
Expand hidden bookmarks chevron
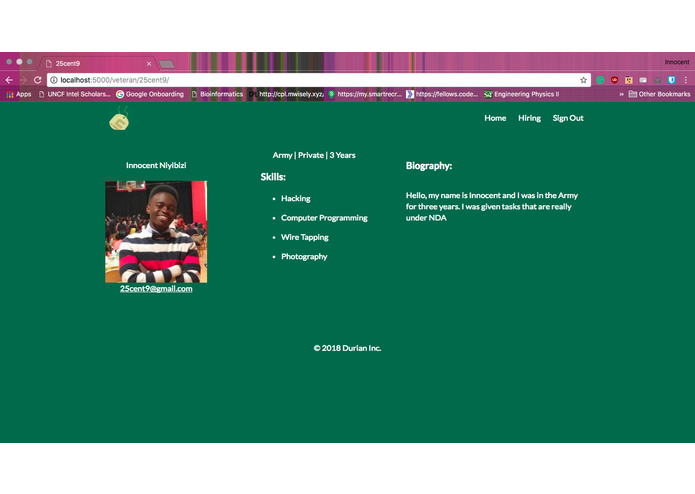pos(621,94)
